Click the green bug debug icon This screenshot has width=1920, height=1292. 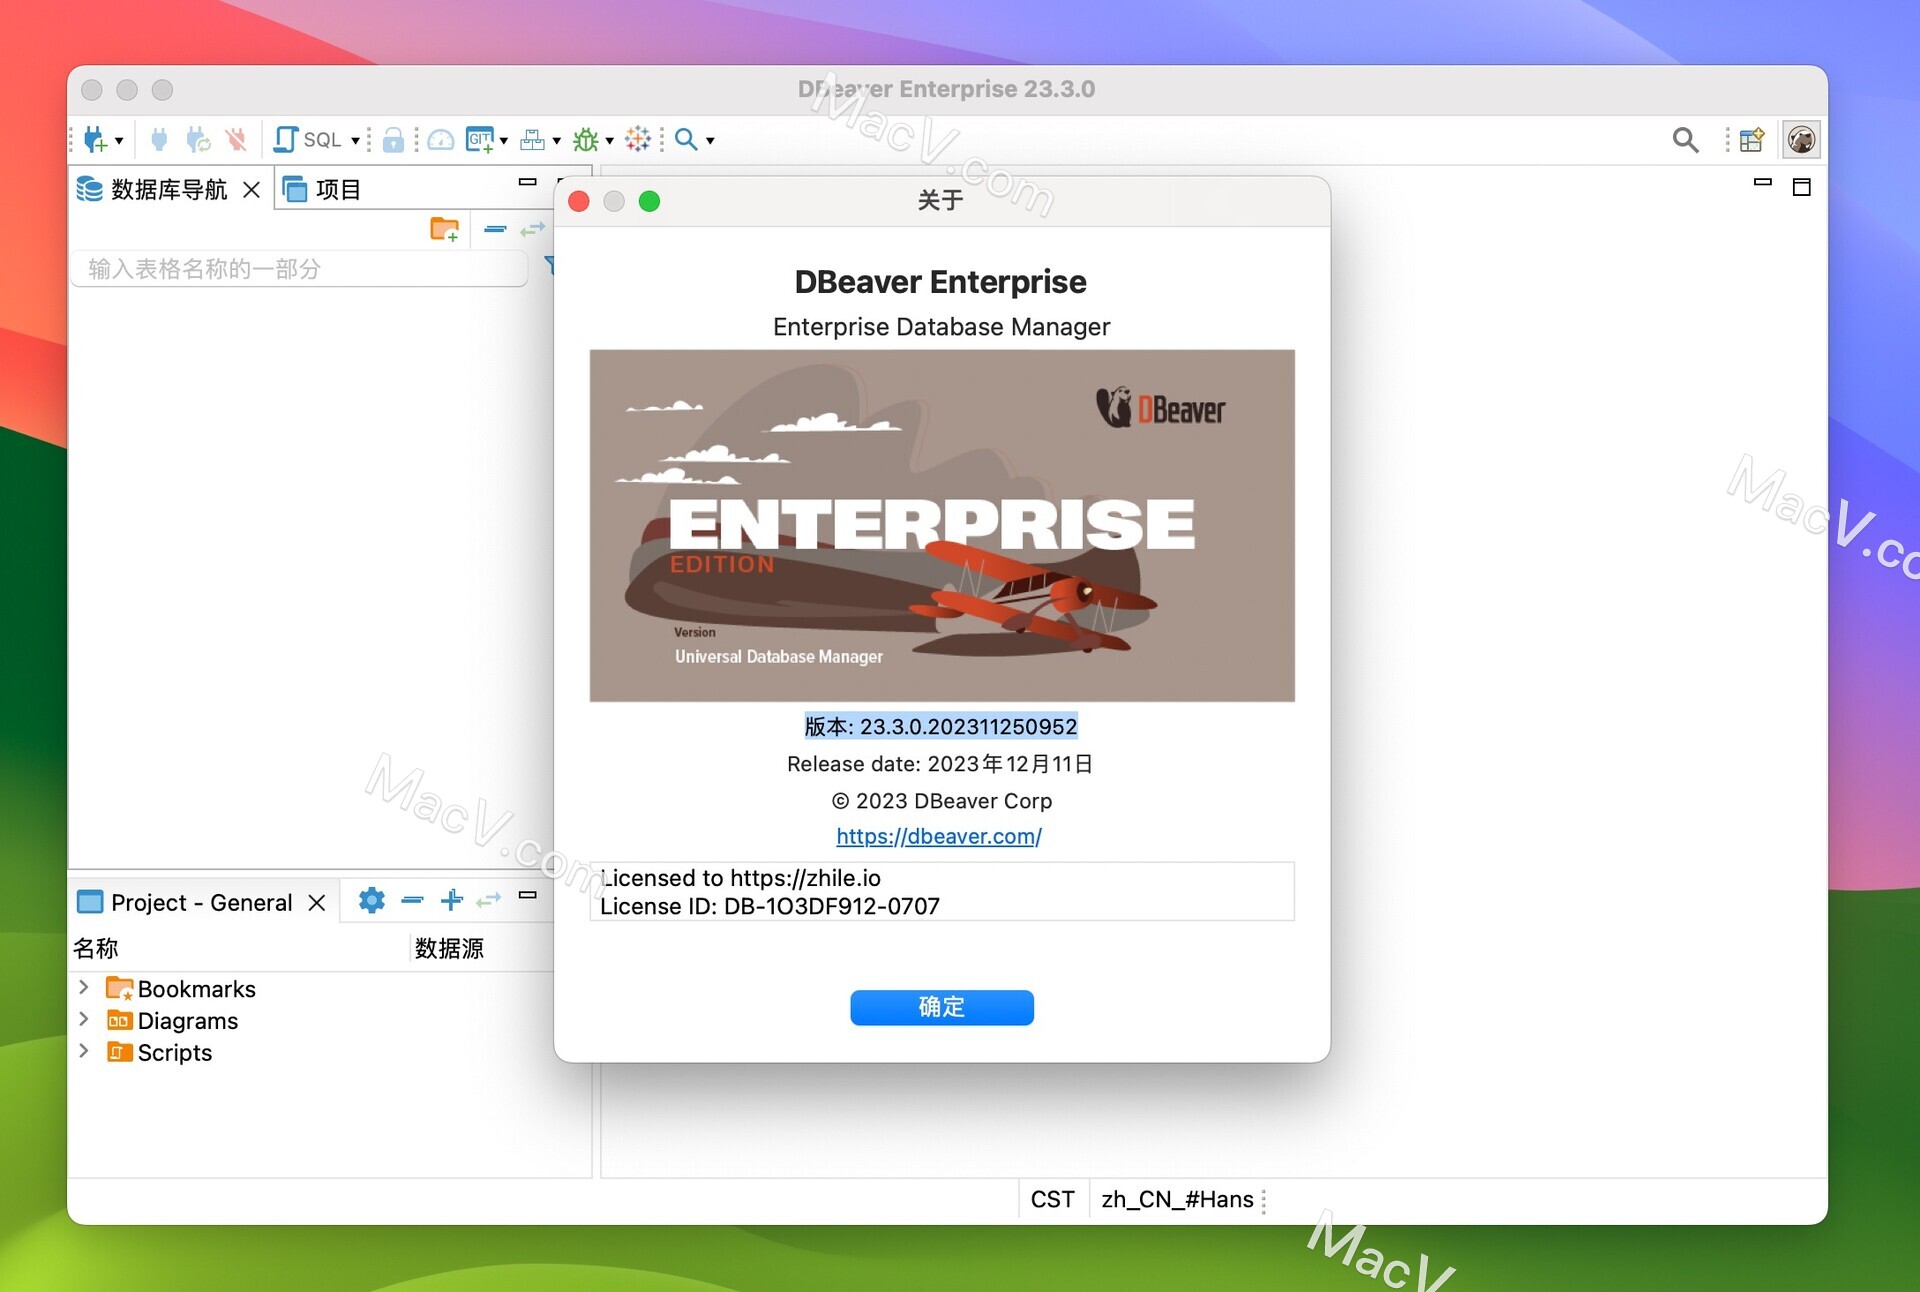(586, 139)
